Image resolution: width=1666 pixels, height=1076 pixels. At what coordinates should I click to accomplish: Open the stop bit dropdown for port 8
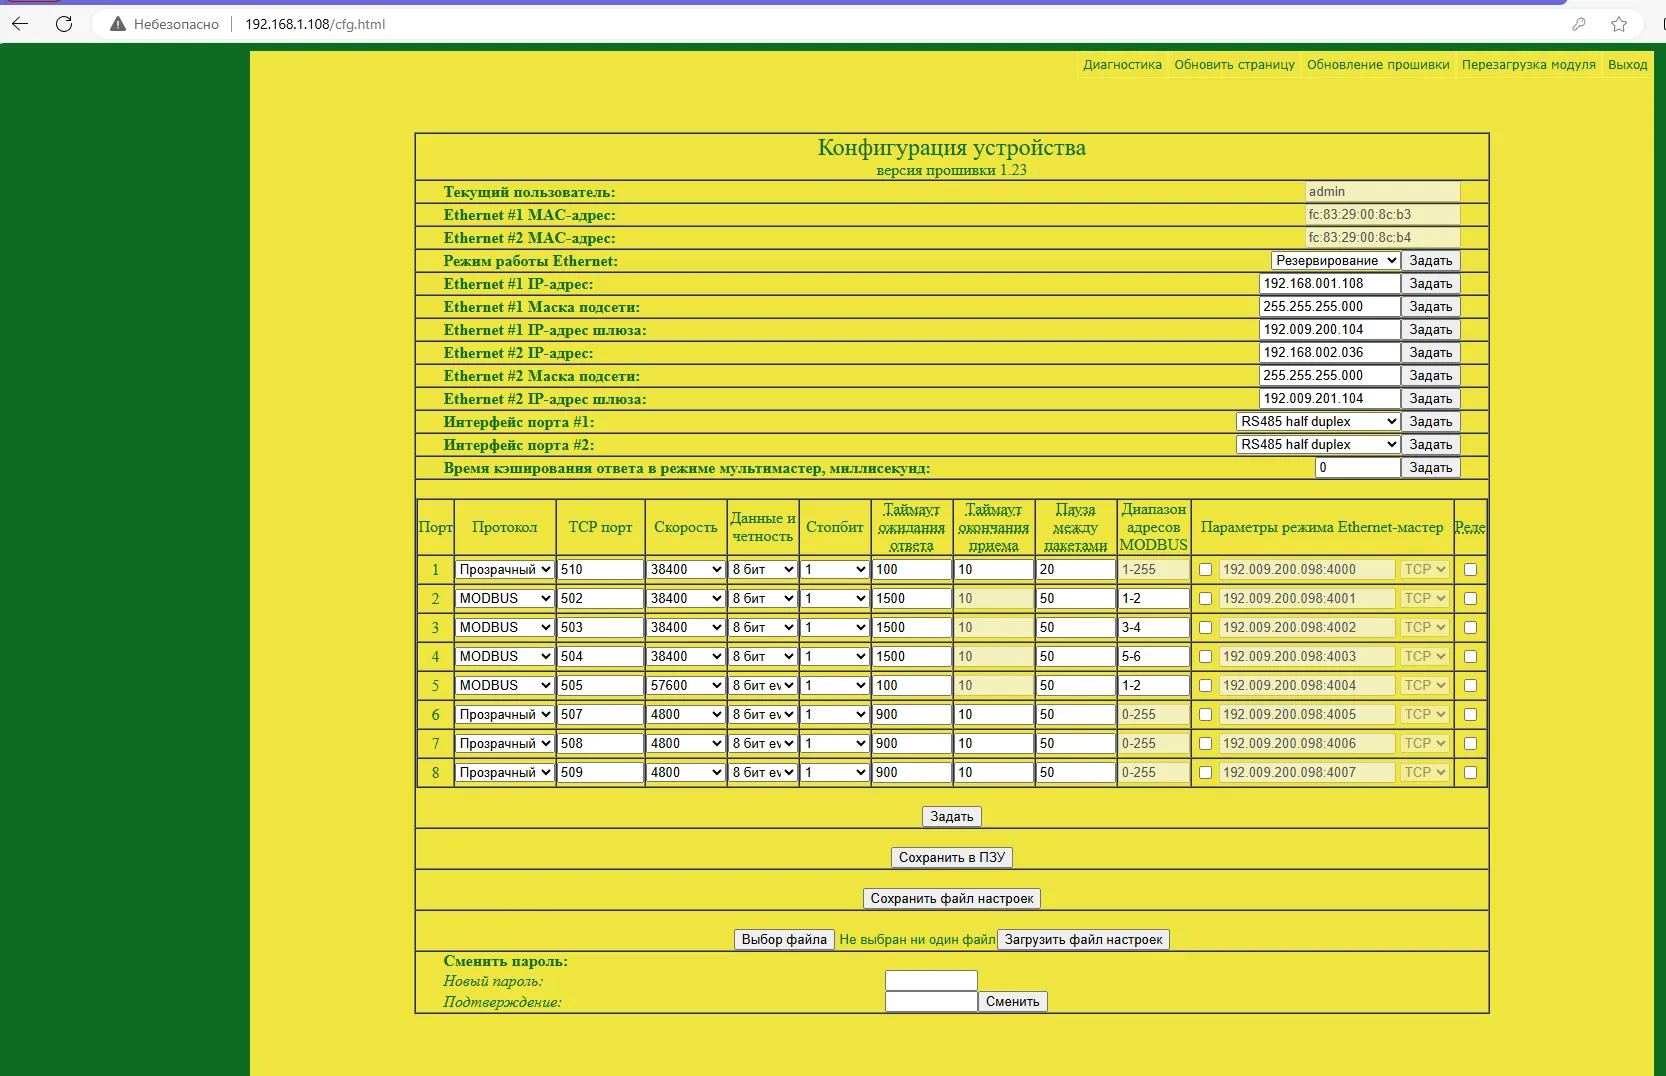click(835, 773)
